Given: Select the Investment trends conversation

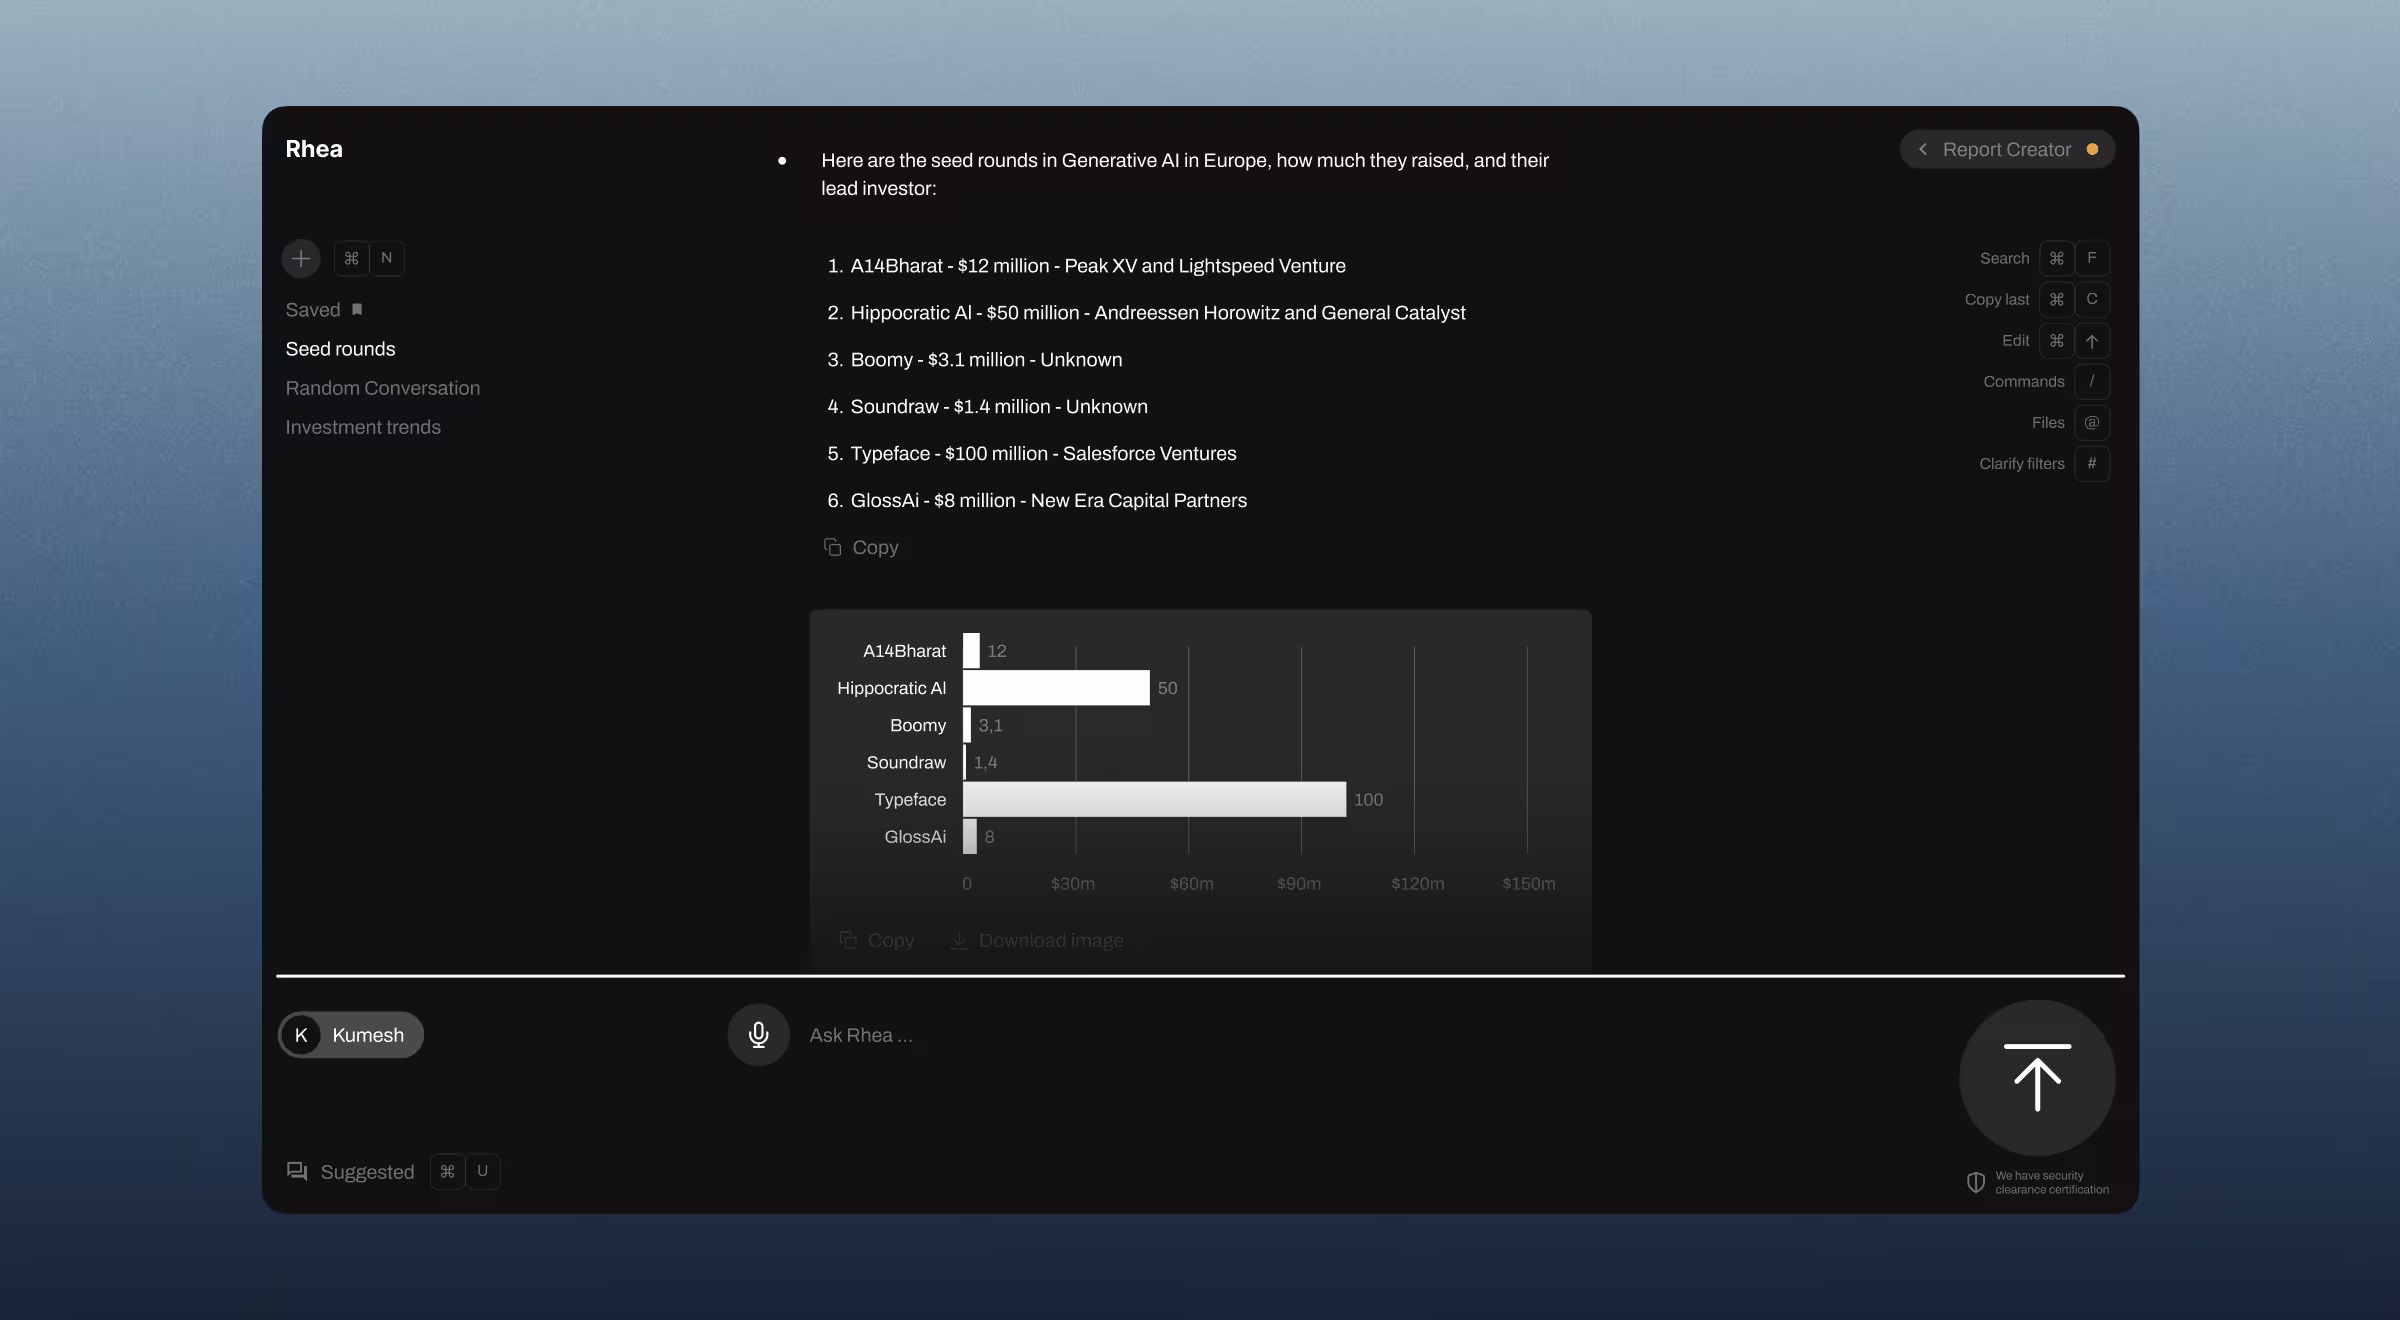Looking at the screenshot, I should point(362,427).
